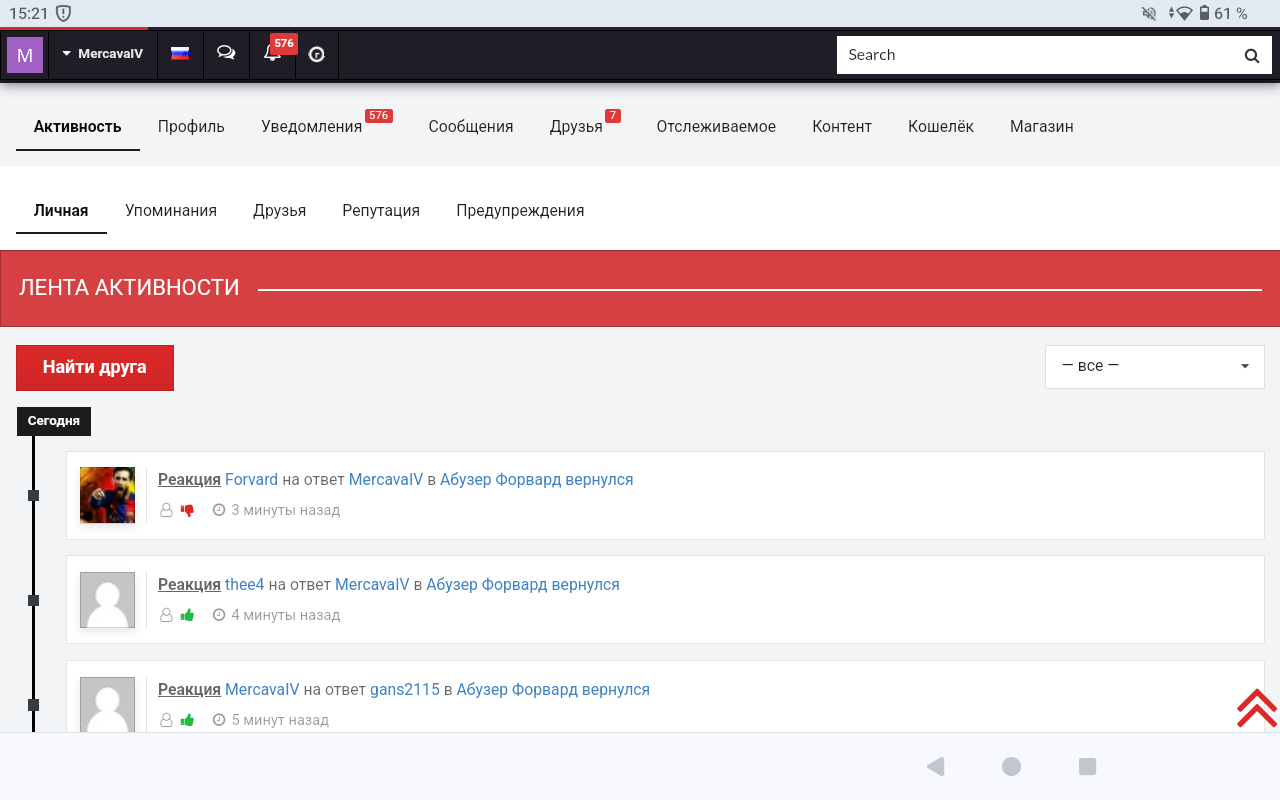Viewport: 1280px width, 800px height.
Task: Switch to the Профиль tab
Action: (191, 127)
